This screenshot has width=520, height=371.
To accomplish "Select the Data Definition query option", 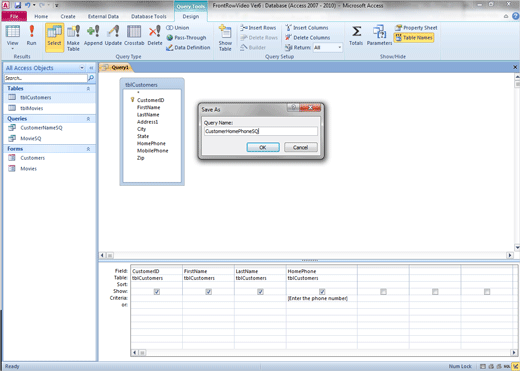I will [188, 48].
